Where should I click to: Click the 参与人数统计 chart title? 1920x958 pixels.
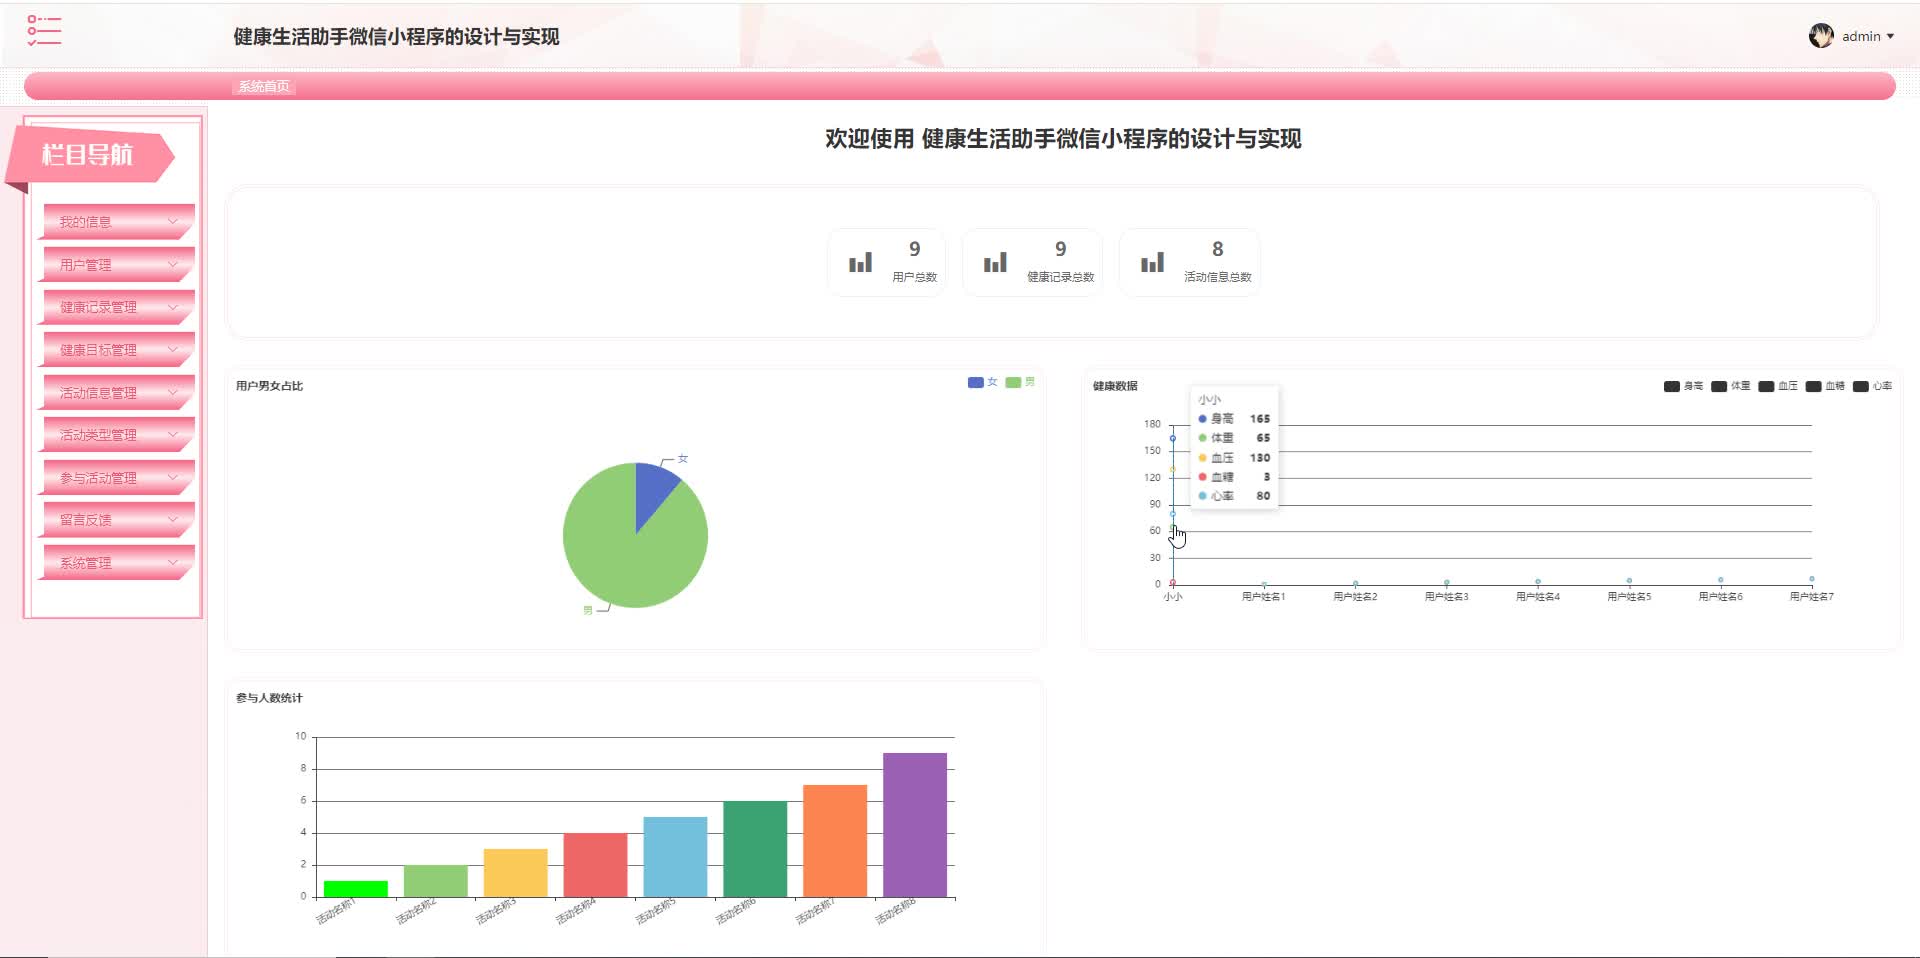(x=269, y=698)
